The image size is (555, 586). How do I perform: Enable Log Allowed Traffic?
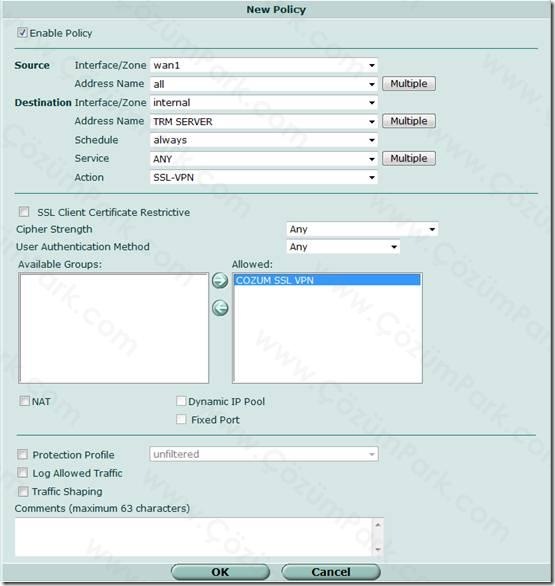[23, 473]
